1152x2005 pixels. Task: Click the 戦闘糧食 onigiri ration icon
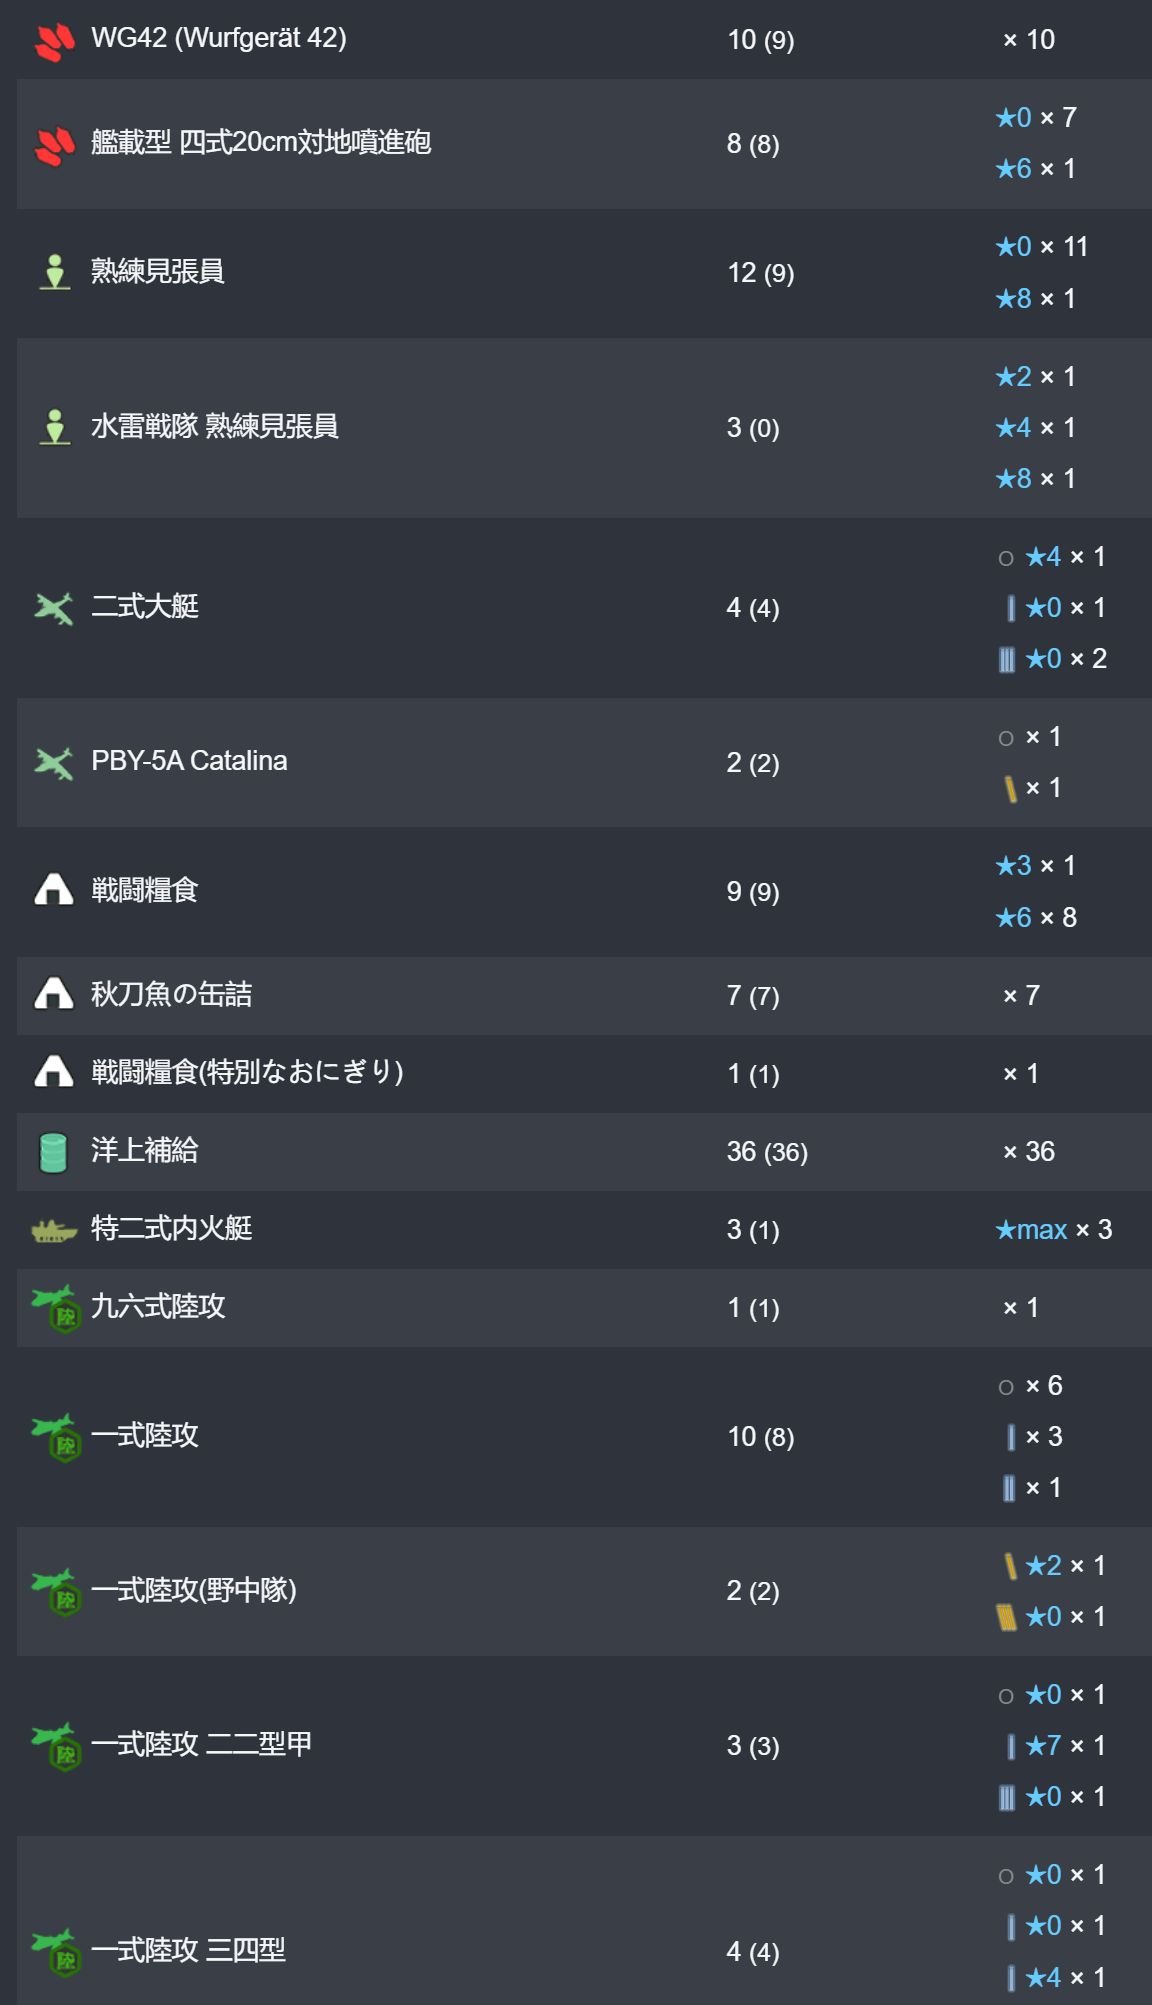click(x=54, y=890)
